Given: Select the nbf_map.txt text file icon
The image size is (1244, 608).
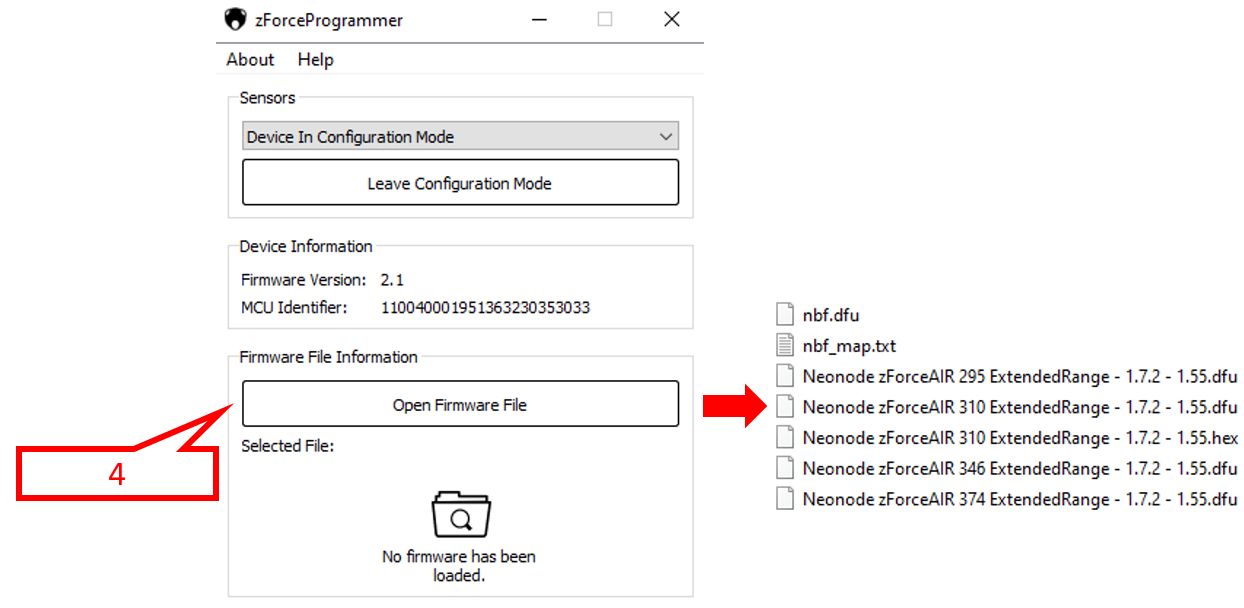Looking at the screenshot, I should 785,346.
